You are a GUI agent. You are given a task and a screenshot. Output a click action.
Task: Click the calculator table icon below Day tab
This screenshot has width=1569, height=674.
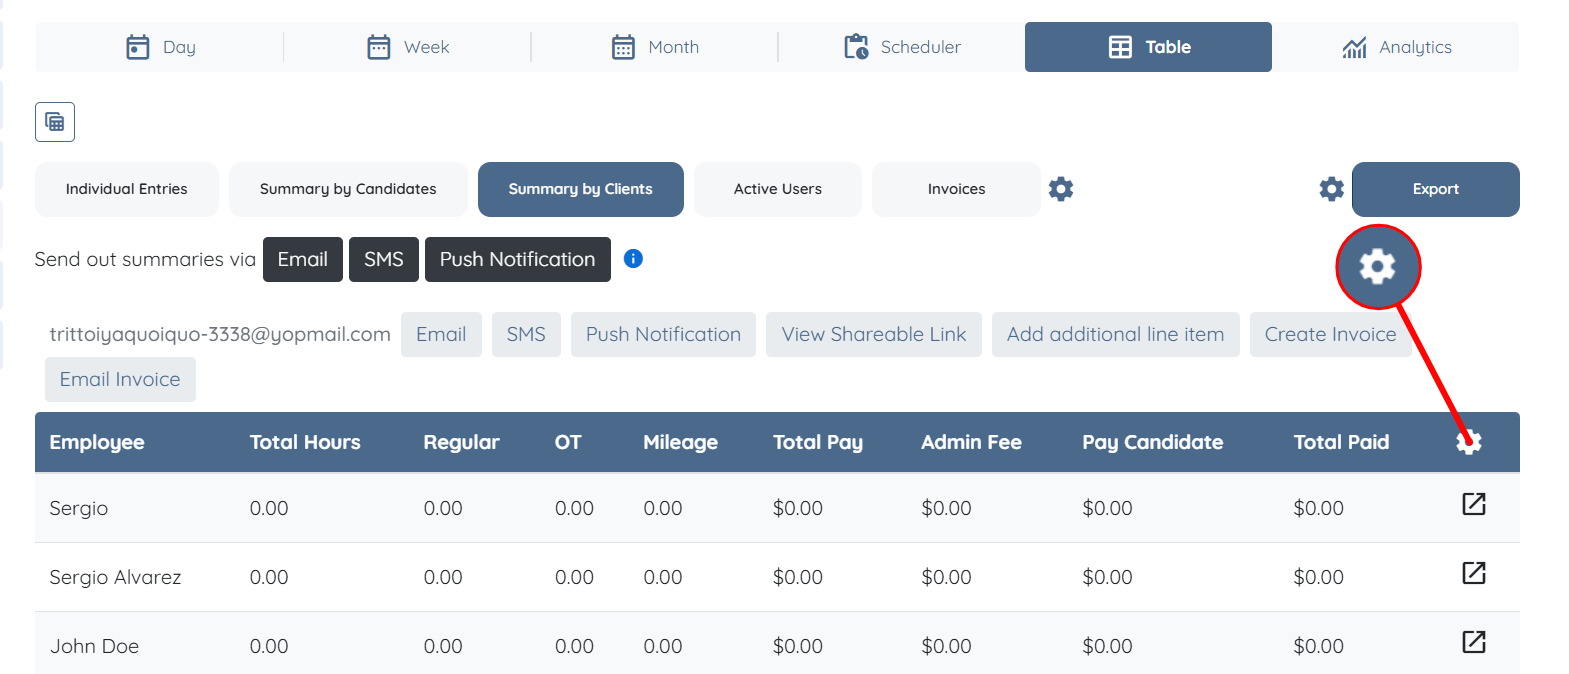(55, 122)
